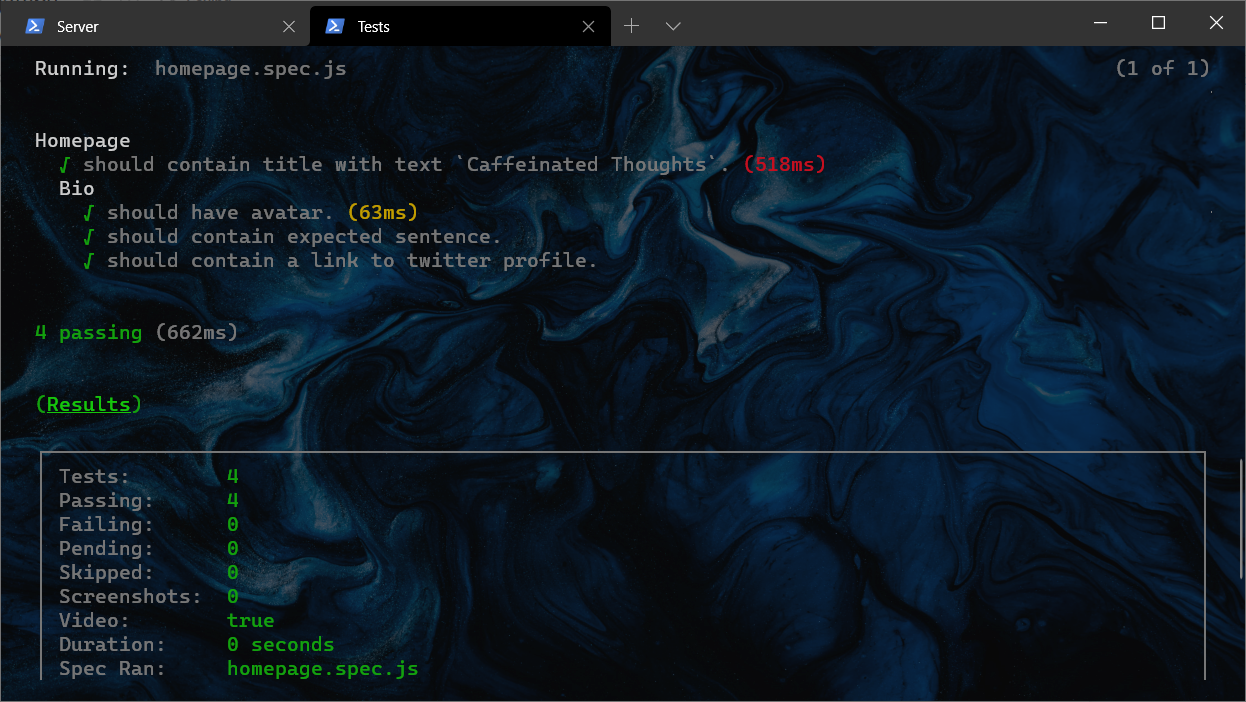Open a new terminal tab with the plus icon
The image size is (1246, 702).
click(x=631, y=25)
